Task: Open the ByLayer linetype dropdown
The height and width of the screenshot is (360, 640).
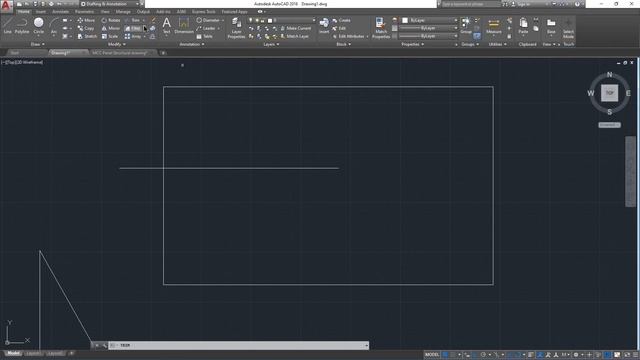Action: [x=429, y=36]
